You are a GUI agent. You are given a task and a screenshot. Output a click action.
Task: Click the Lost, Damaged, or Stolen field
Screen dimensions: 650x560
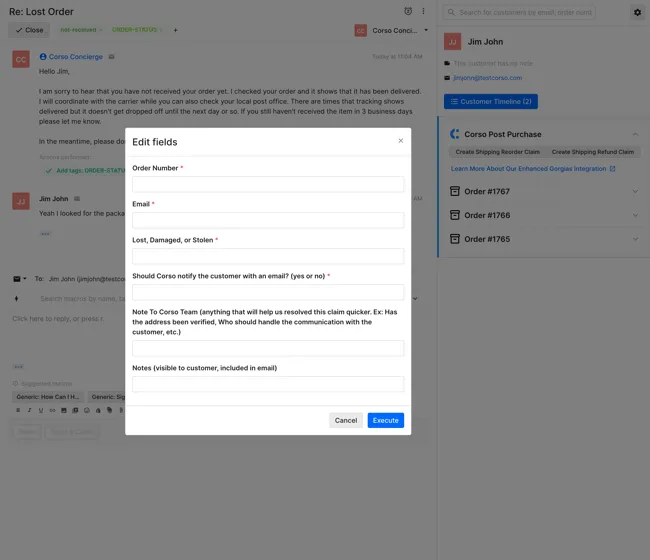tap(268, 257)
